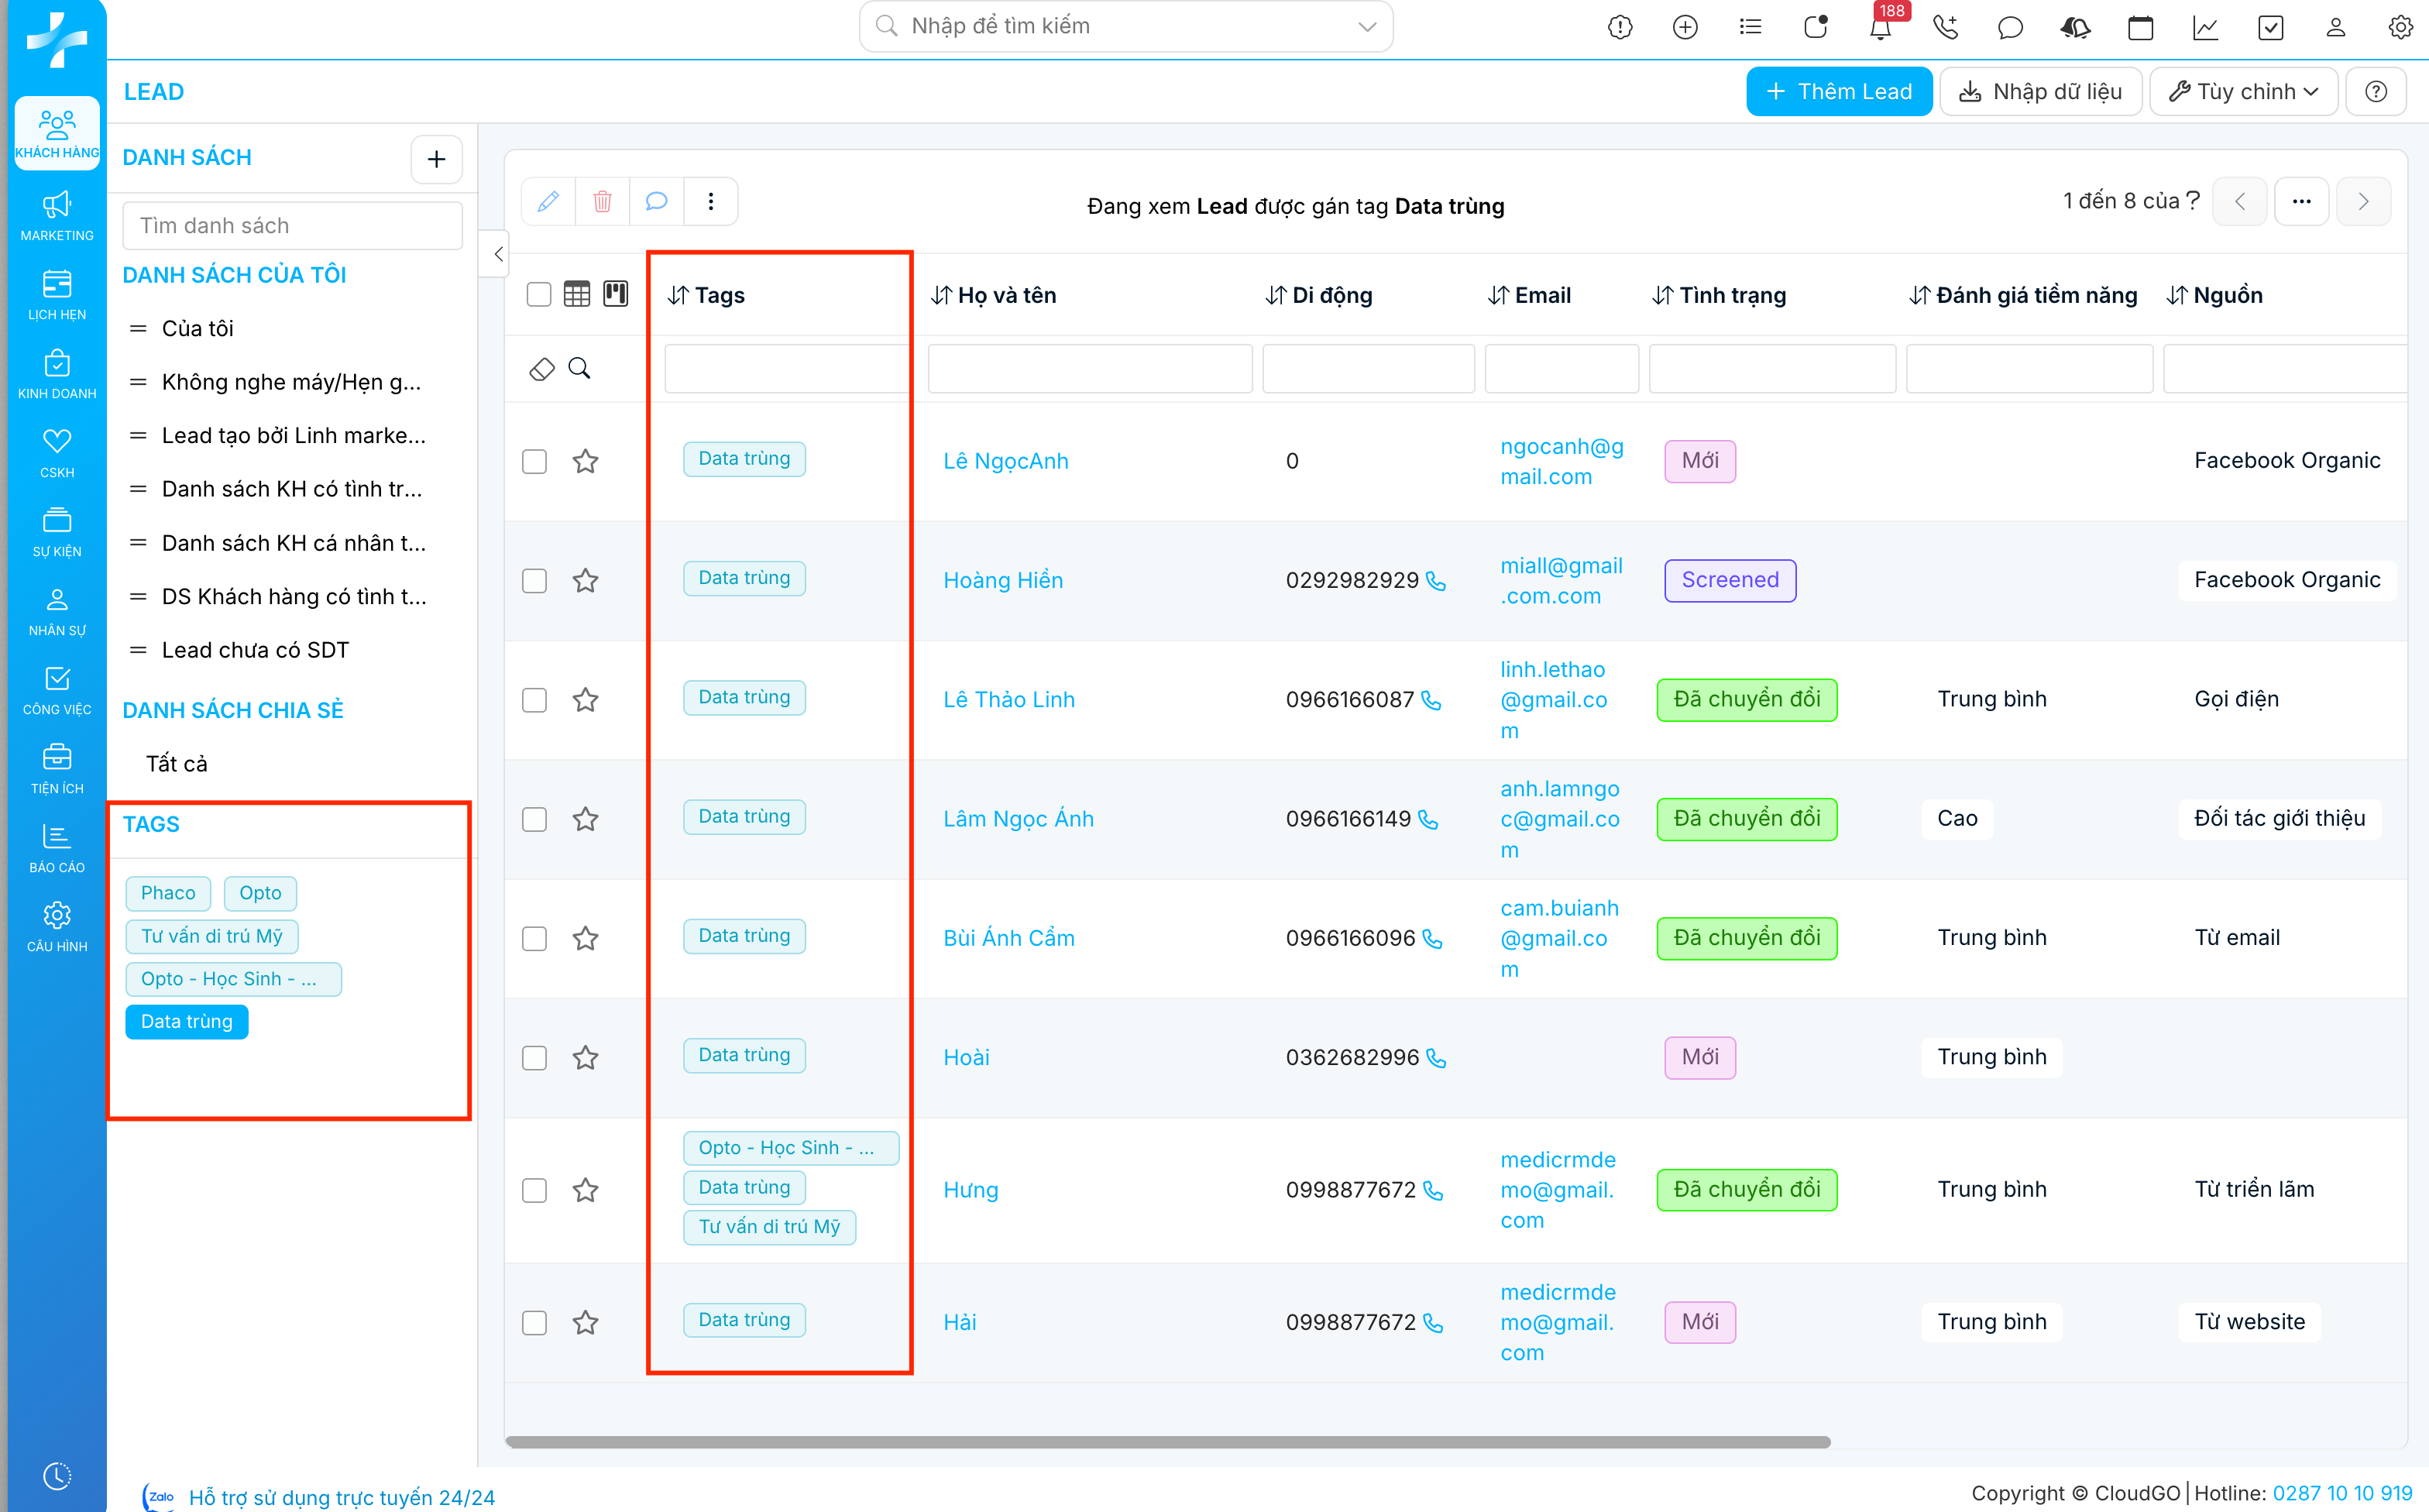Image resolution: width=2429 pixels, height=1512 pixels.
Task: Open the Lead chưa có SDT list
Action: coord(255,650)
